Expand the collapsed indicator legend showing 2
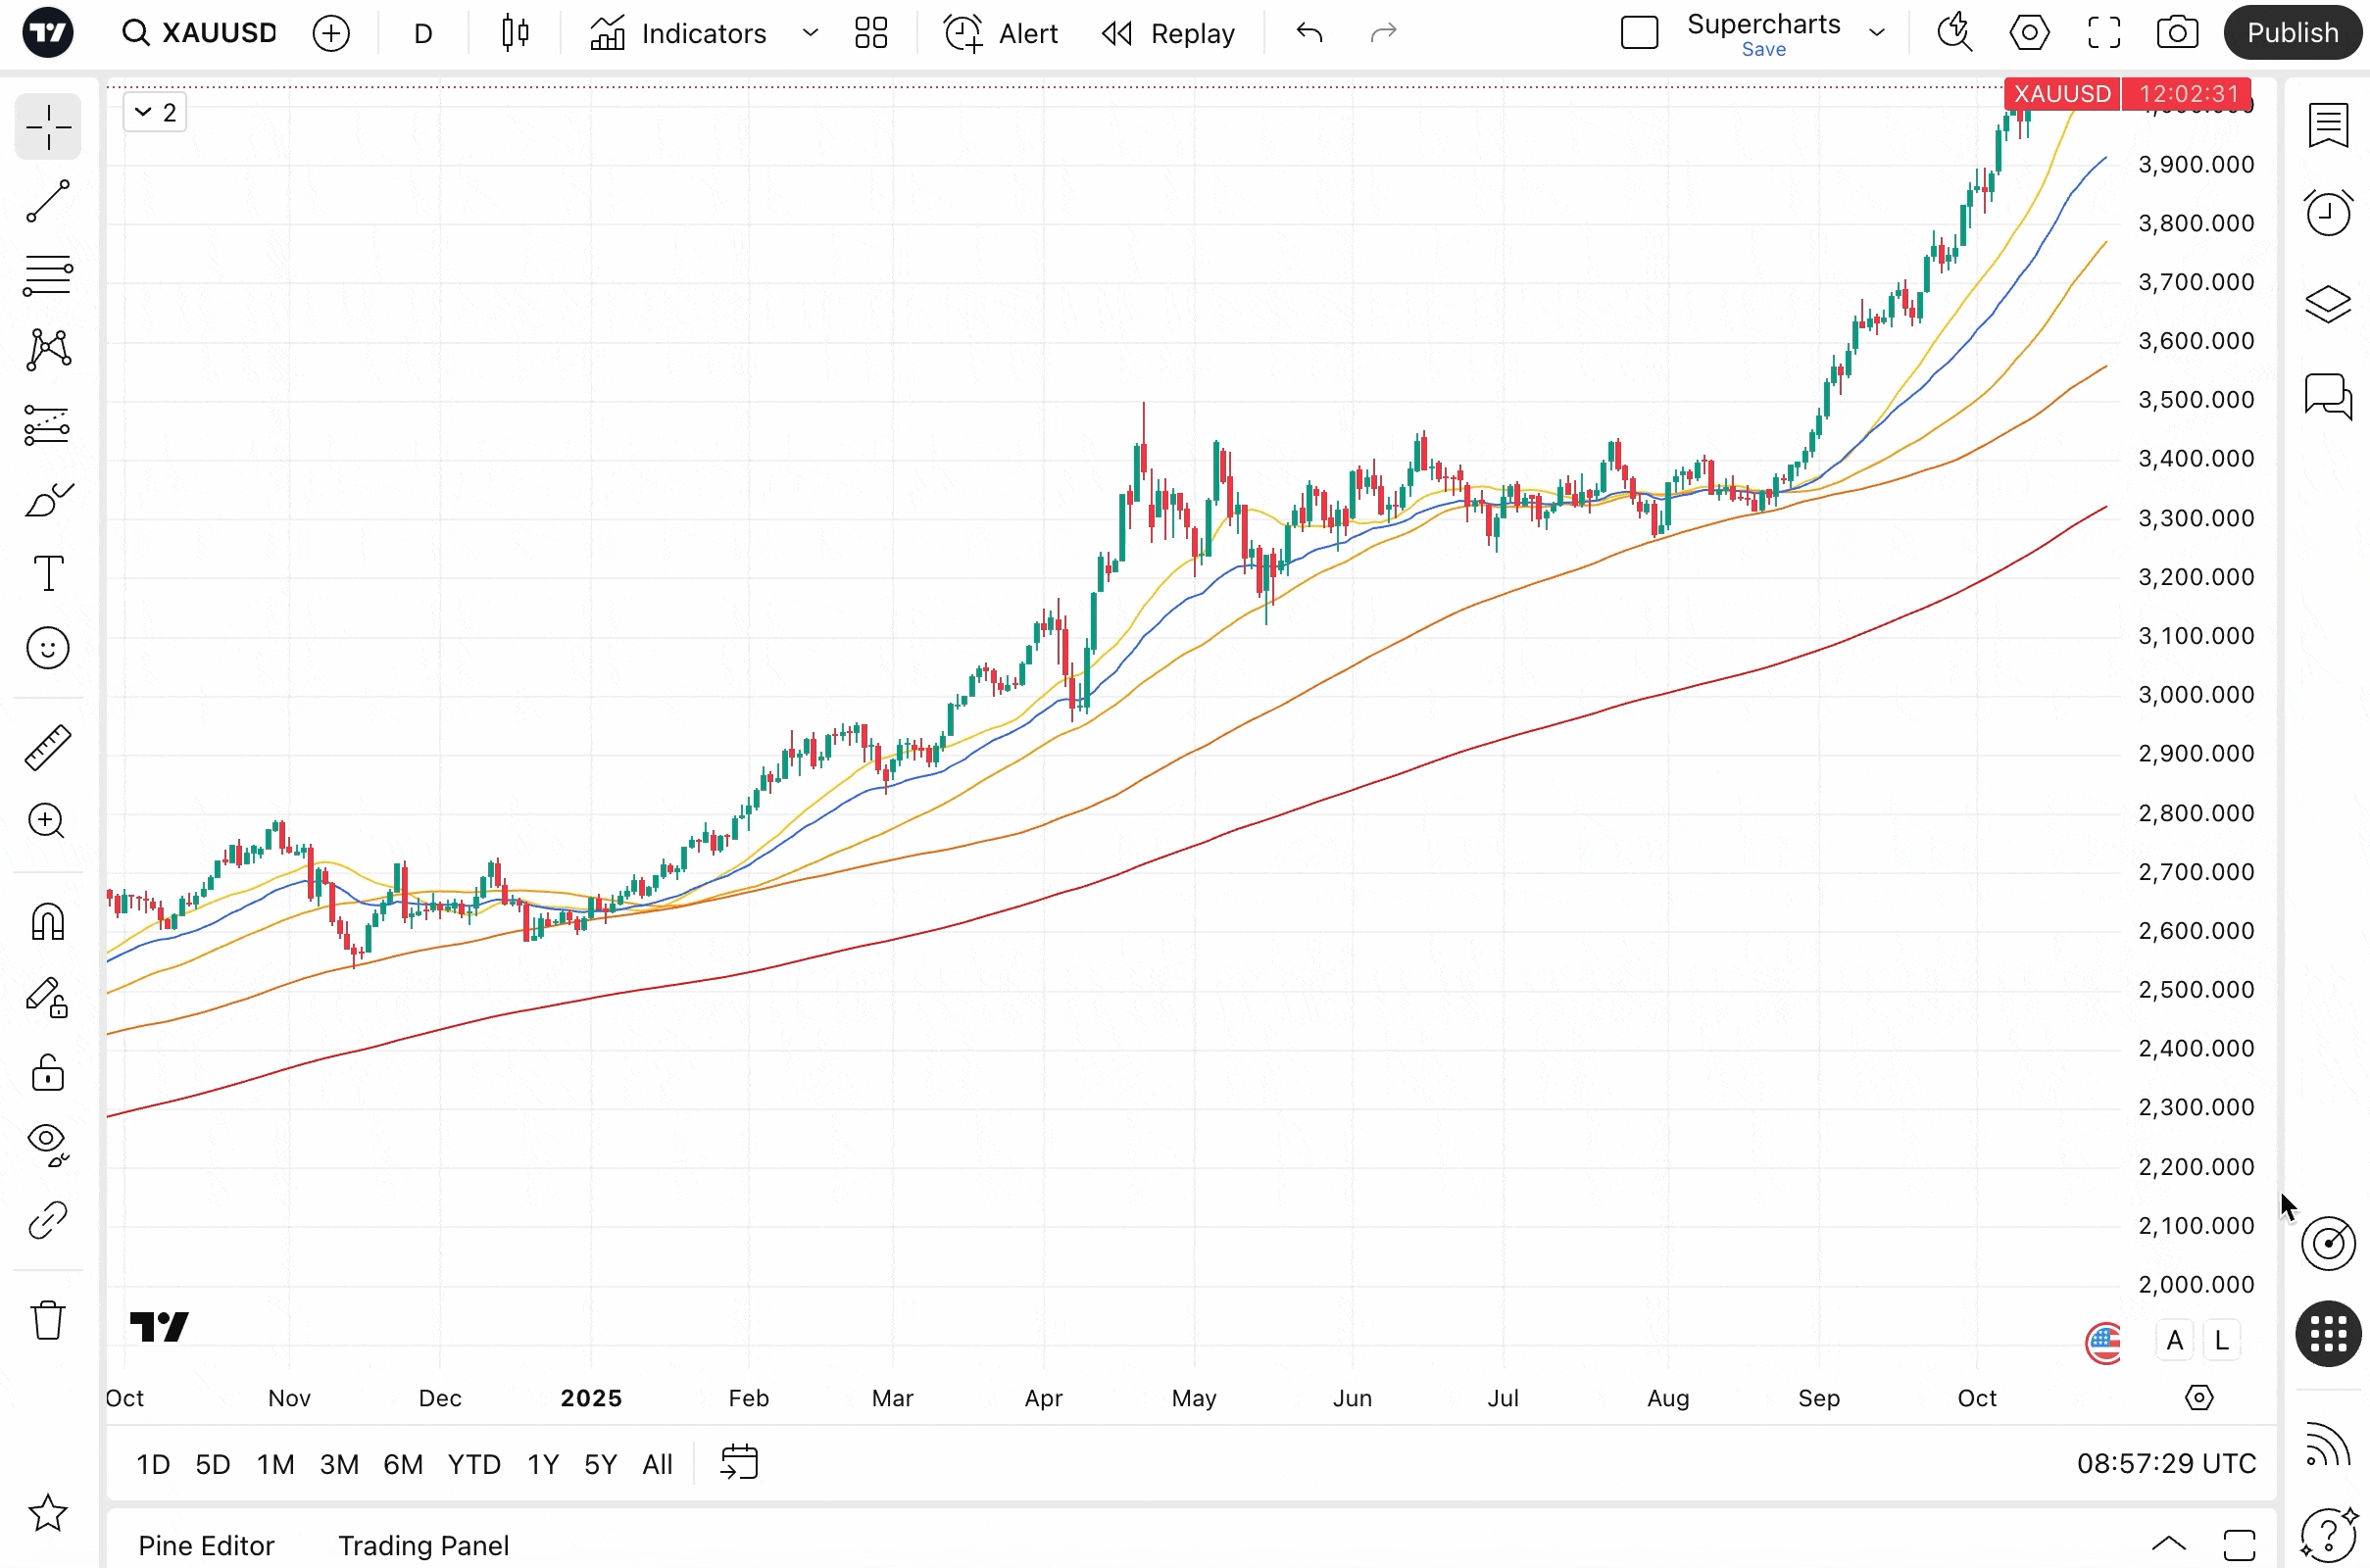Image resolution: width=2370 pixels, height=1568 pixels. (155, 112)
